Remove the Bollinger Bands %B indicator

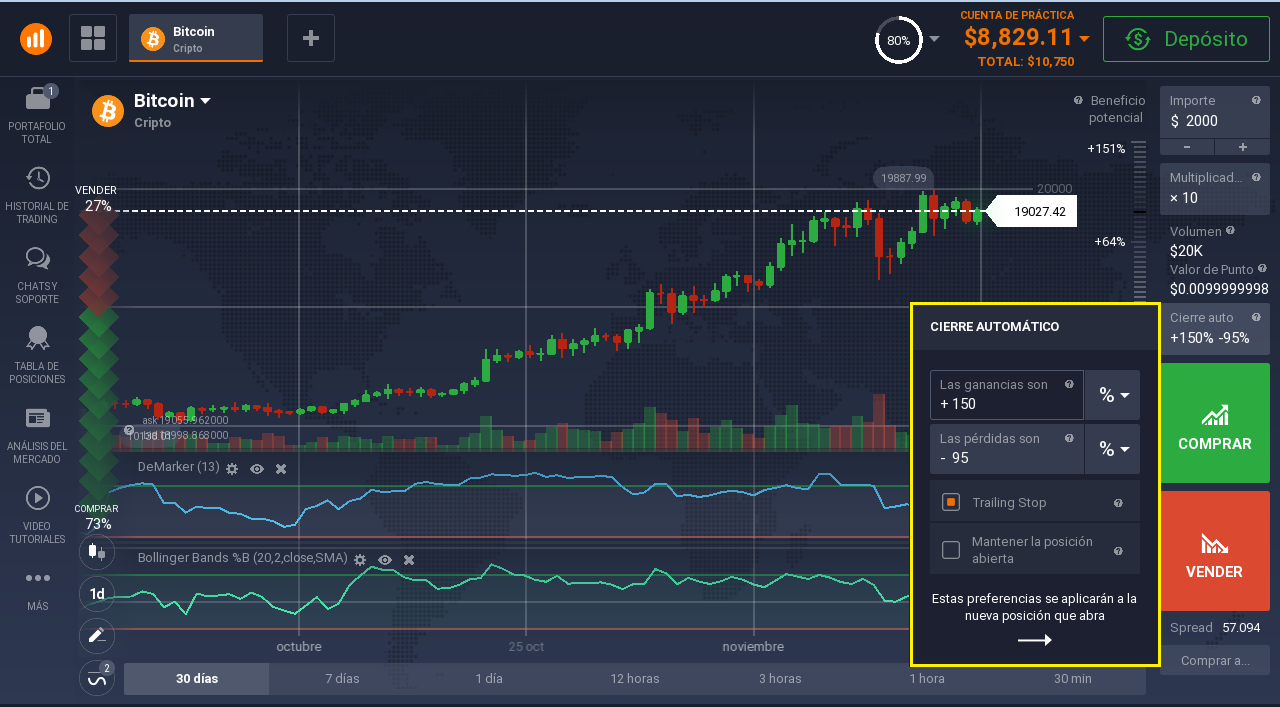(409, 560)
